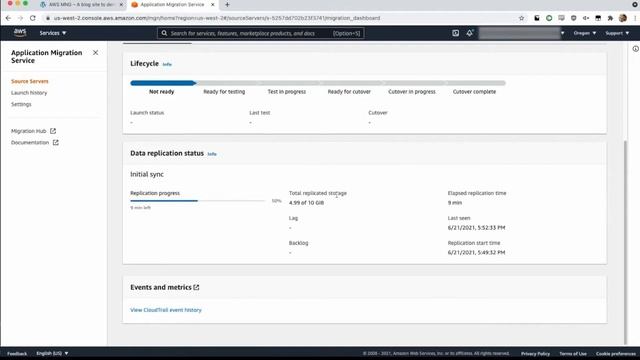This screenshot has width=640, height=360.
Task: Click the 'Initial sync' heading
Action: pyautogui.click(x=147, y=174)
